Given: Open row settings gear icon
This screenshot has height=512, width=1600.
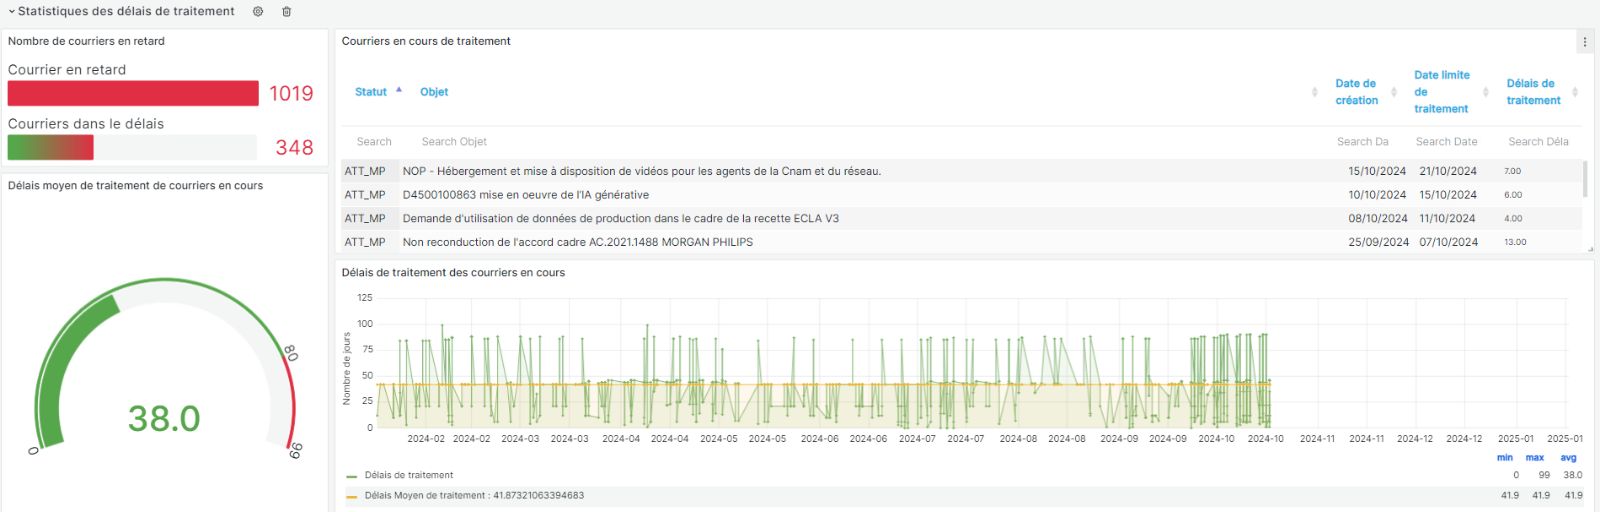Looking at the screenshot, I should pyautogui.click(x=258, y=12).
